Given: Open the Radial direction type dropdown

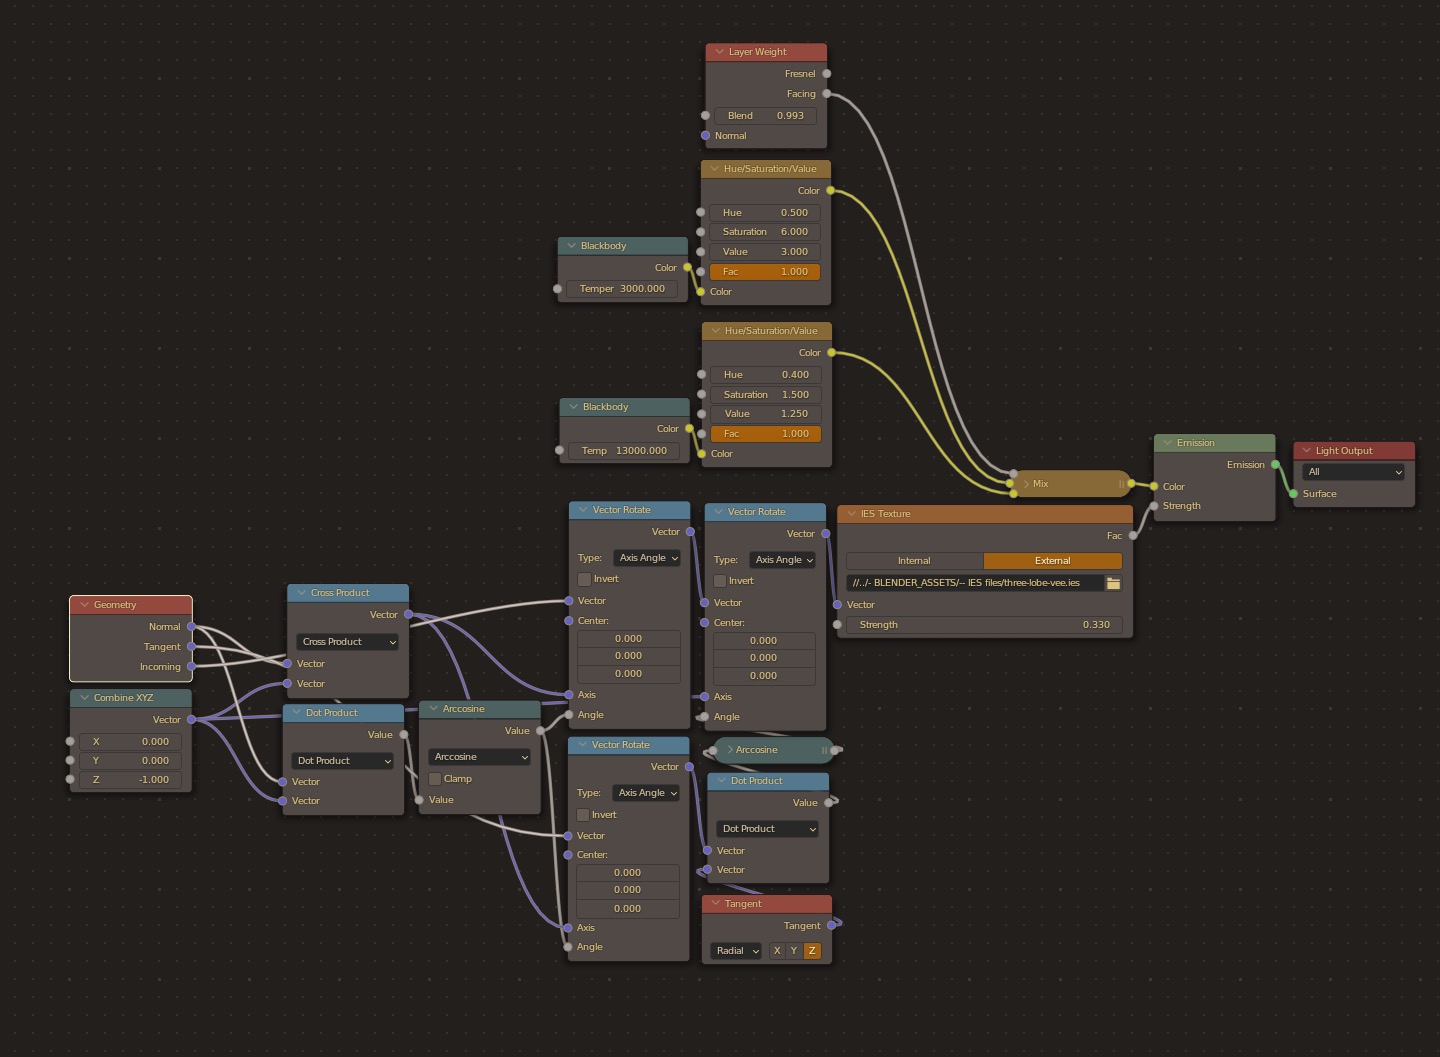Looking at the screenshot, I should click(x=736, y=951).
